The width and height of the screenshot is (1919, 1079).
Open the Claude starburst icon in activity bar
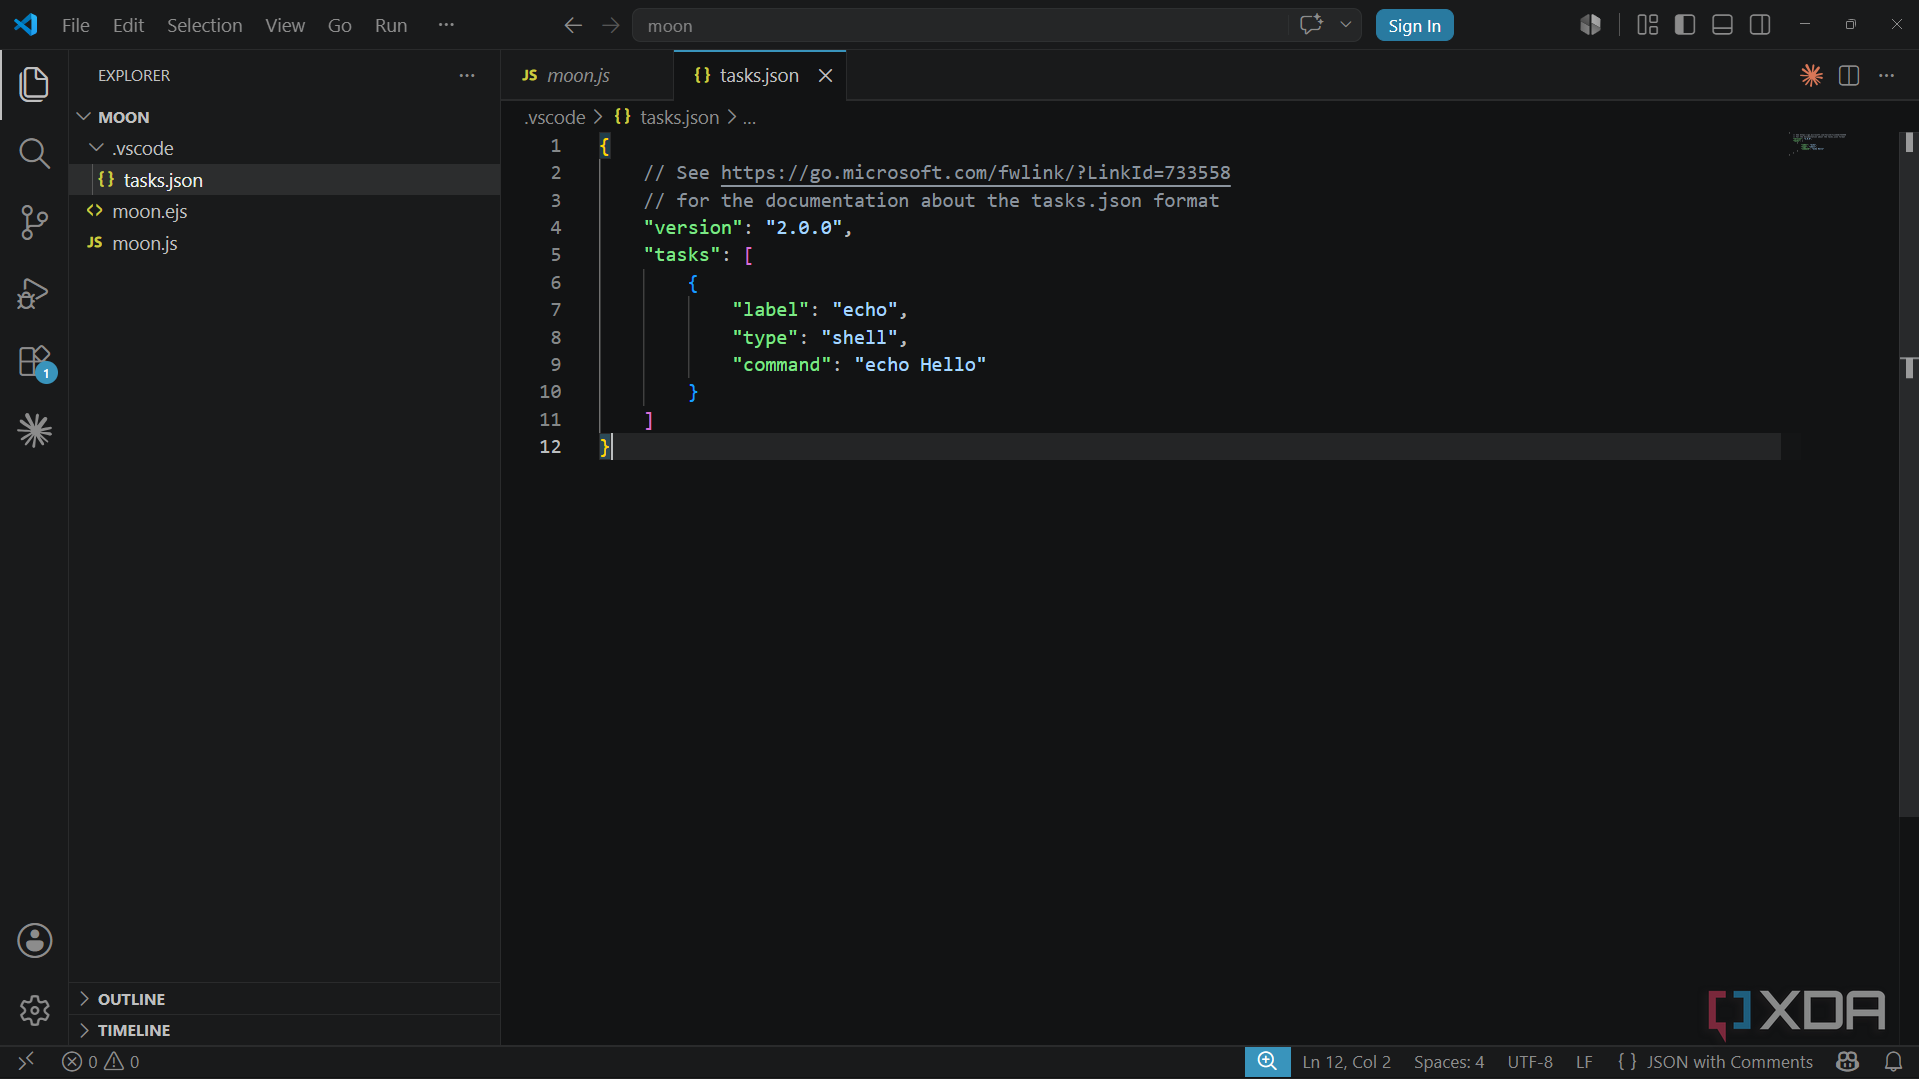tap(34, 431)
